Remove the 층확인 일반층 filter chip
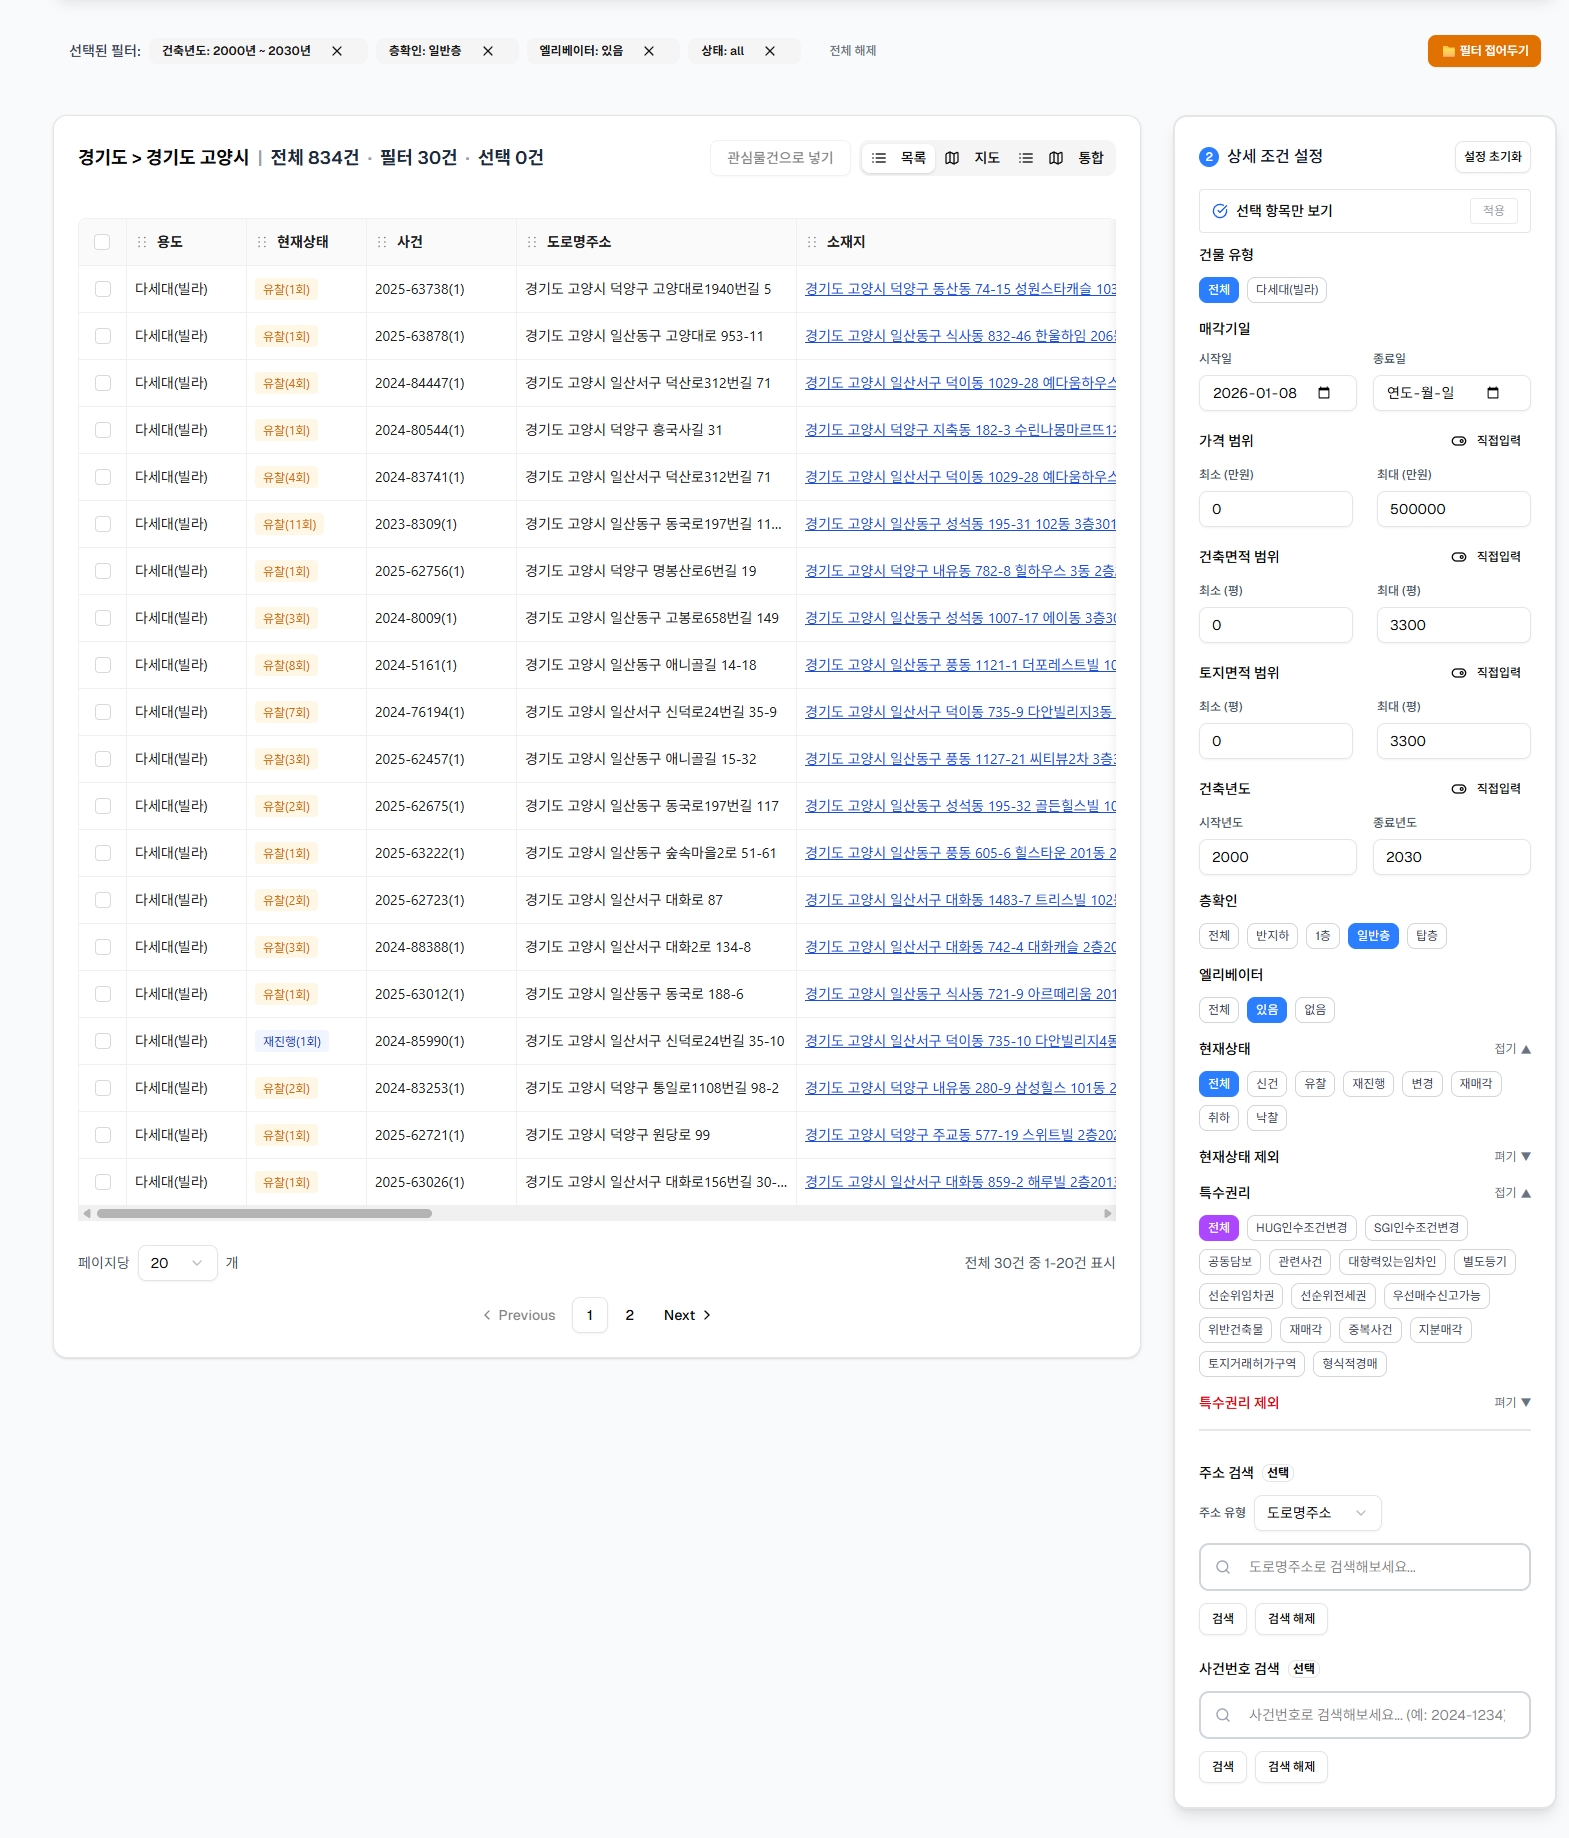1569x1838 pixels. tap(488, 51)
